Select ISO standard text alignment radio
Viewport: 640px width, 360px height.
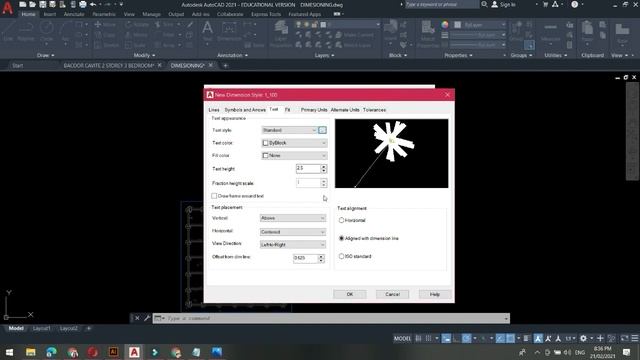pyautogui.click(x=341, y=256)
